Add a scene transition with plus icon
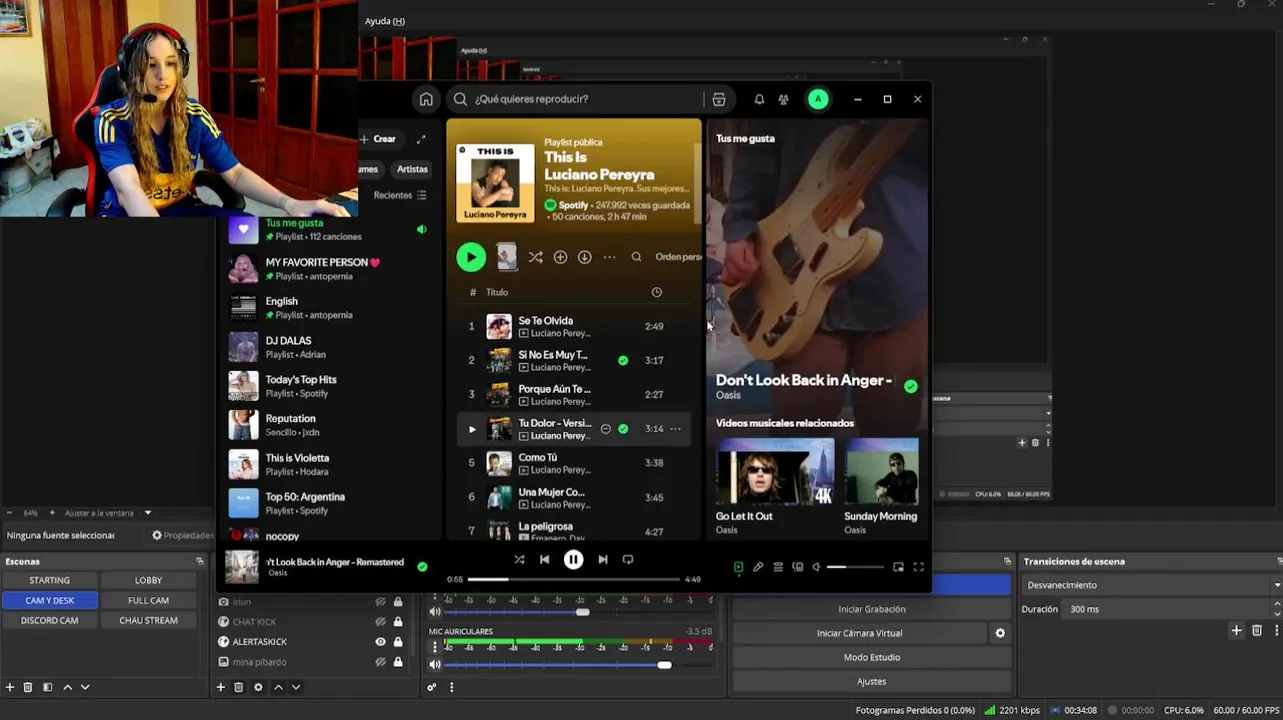This screenshot has width=1283, height=720. point(1236,630)
